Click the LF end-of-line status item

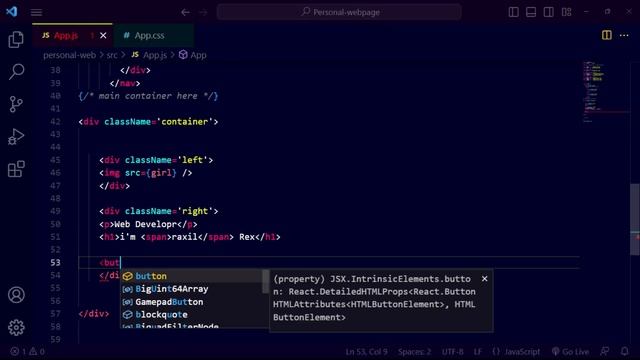478,351
